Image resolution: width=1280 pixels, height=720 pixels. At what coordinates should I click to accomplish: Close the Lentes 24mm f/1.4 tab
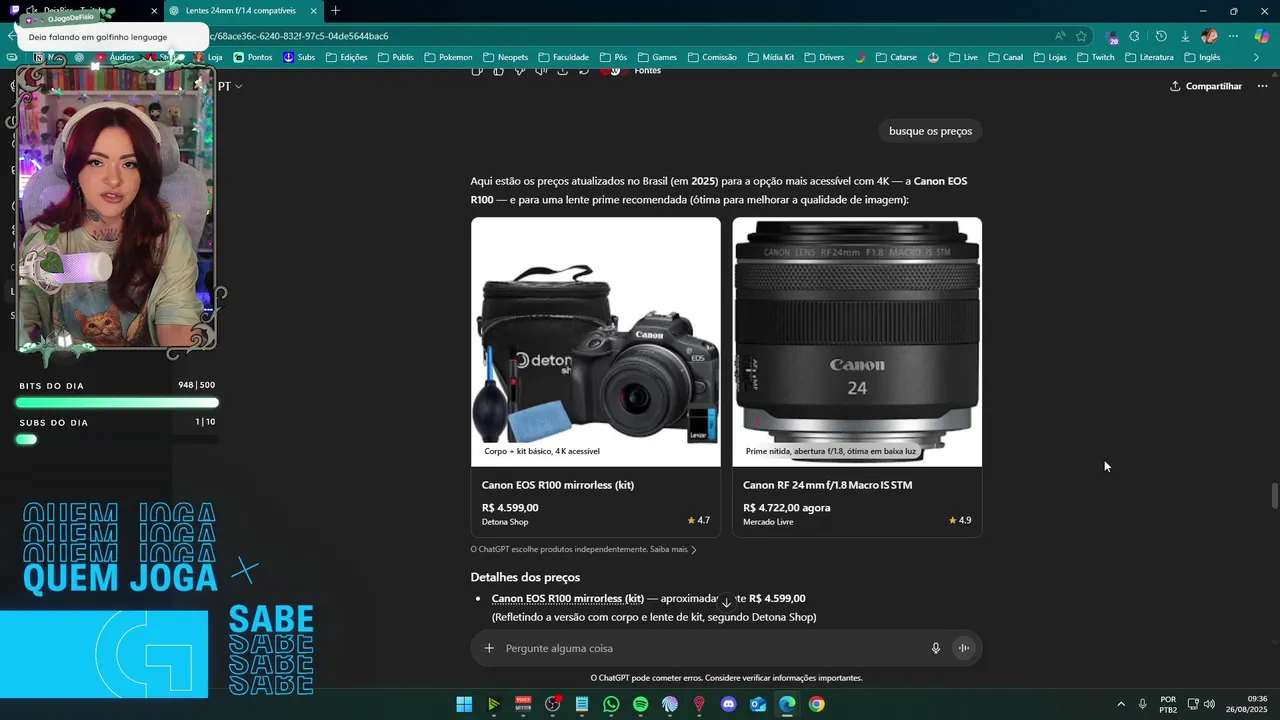click(x=316, y=11)
